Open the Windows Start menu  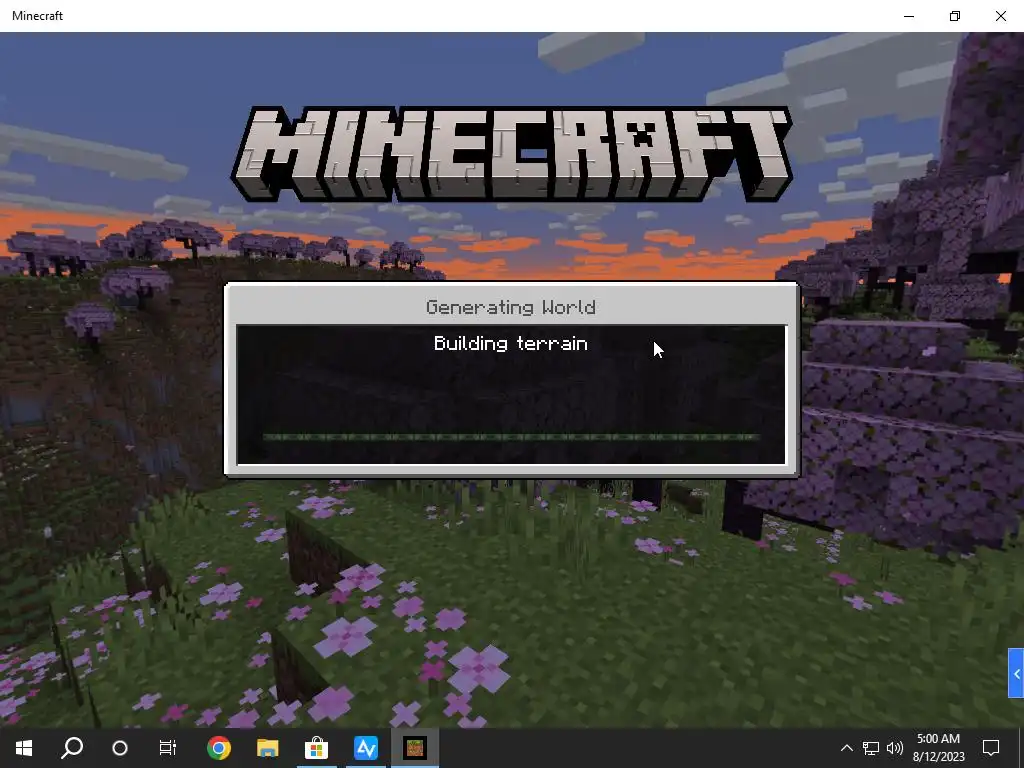pos(24,747)
